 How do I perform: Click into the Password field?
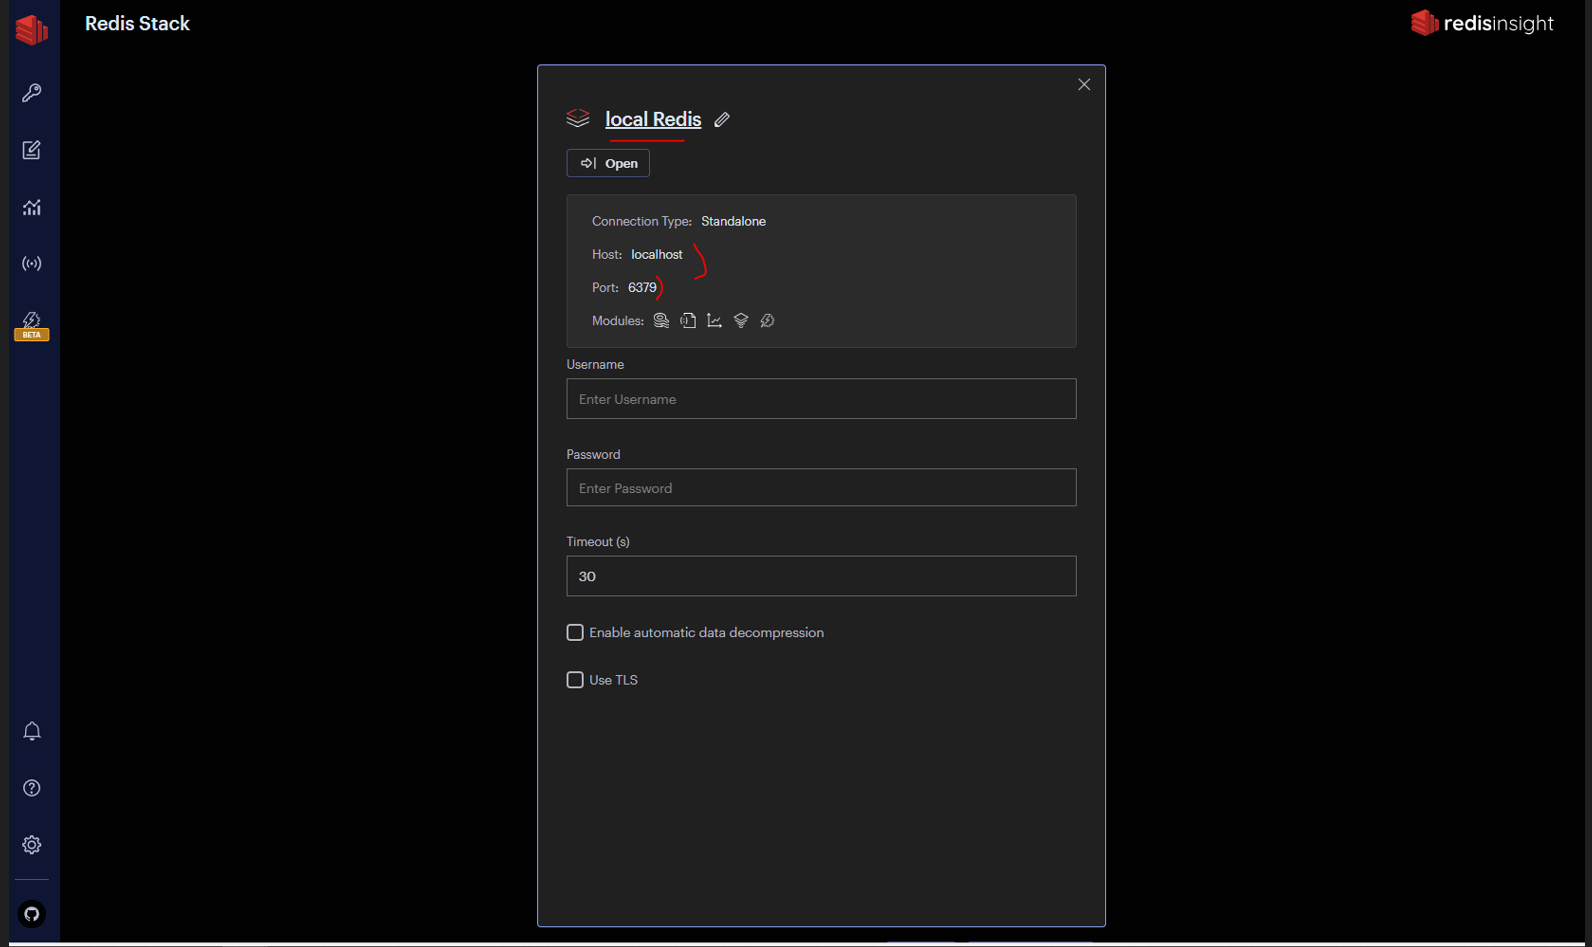tap(821, 488)
